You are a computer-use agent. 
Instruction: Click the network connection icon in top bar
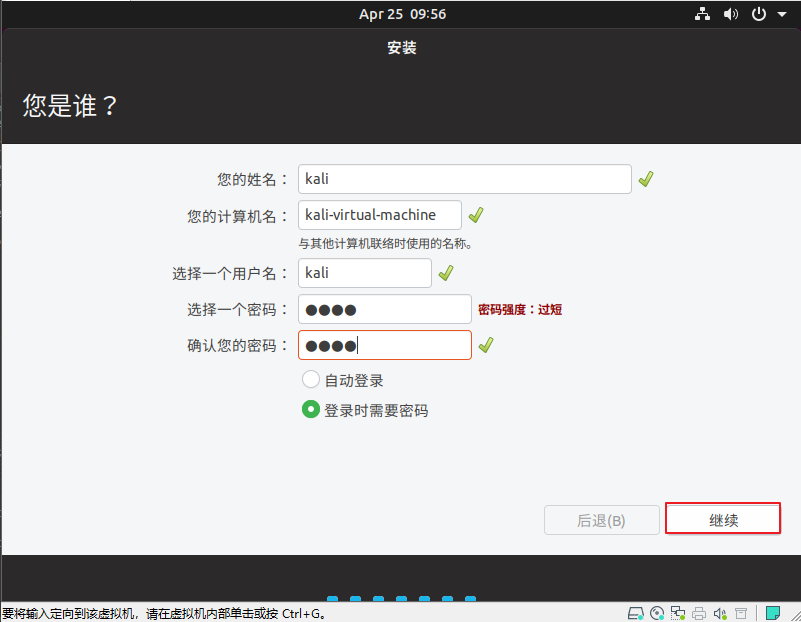pyautogui.click(x=702, y=14)
